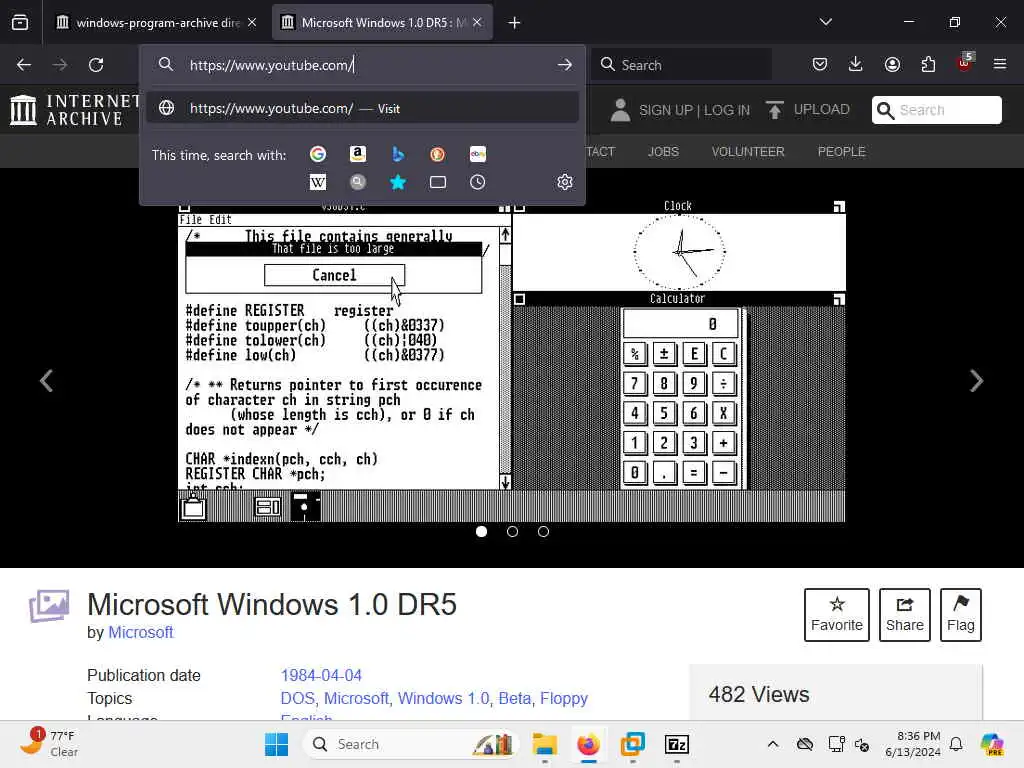
Task: Switch to Microsoft Windows 1.0 DR5 tab
Action: [x=382, y=23]
